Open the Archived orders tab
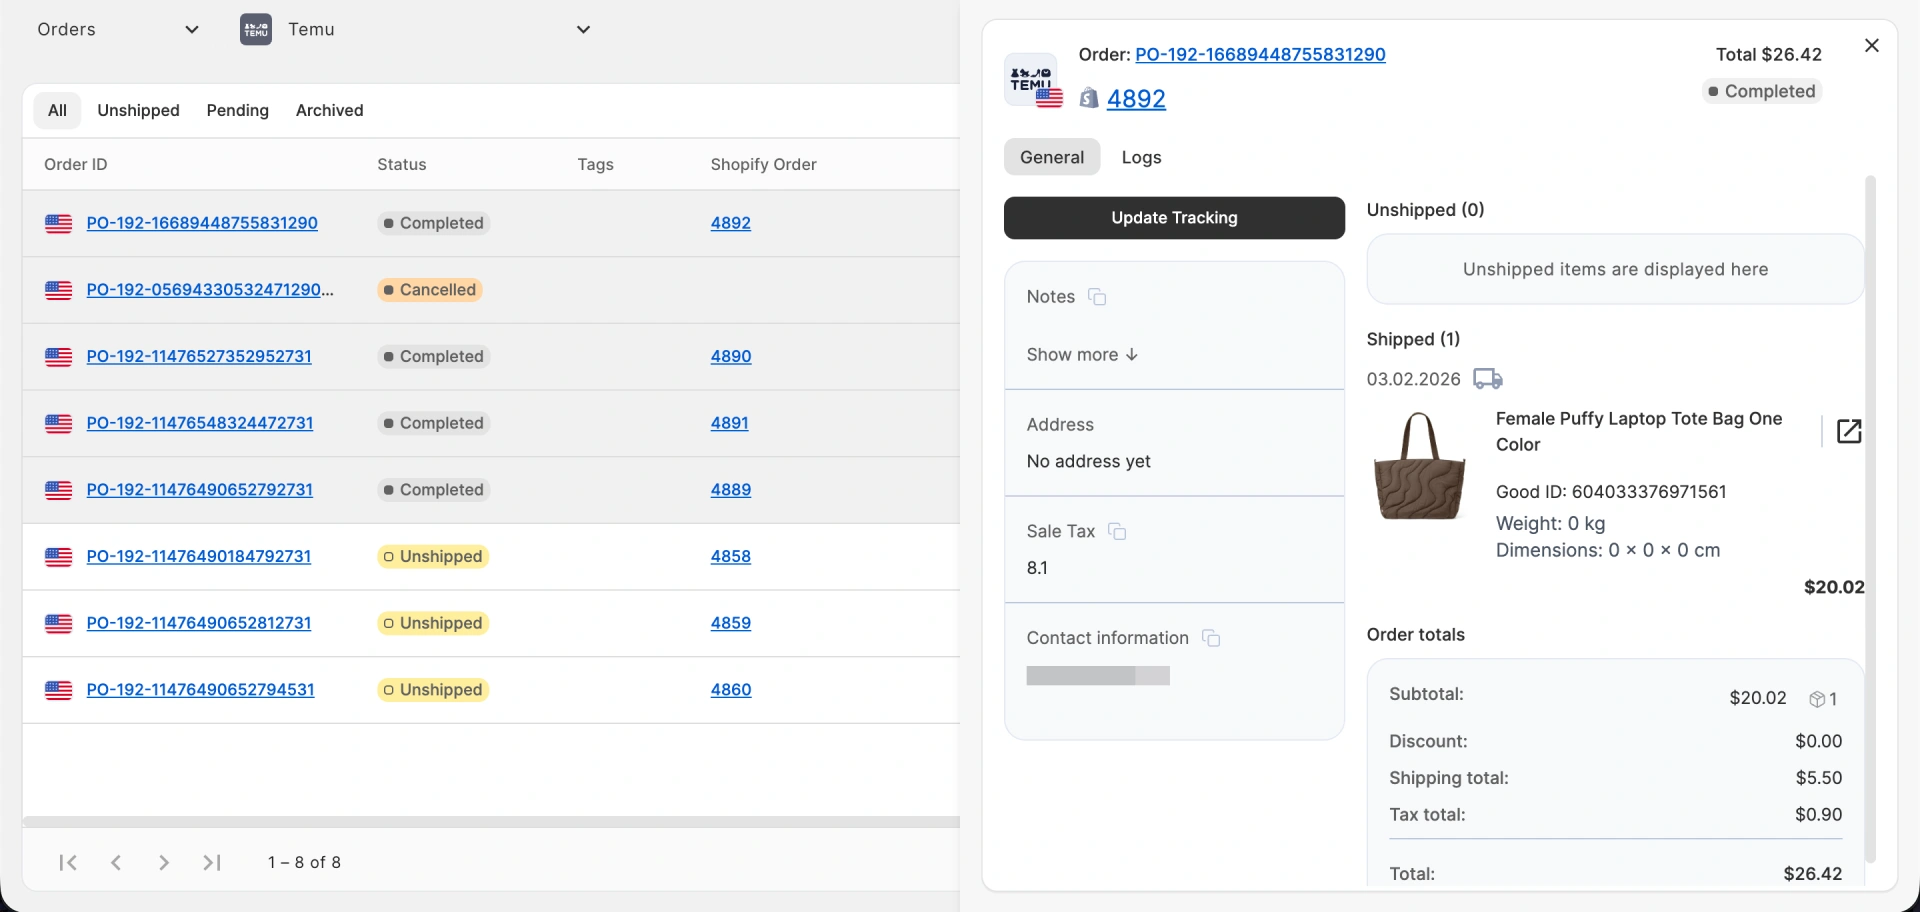 pos(329,110)
